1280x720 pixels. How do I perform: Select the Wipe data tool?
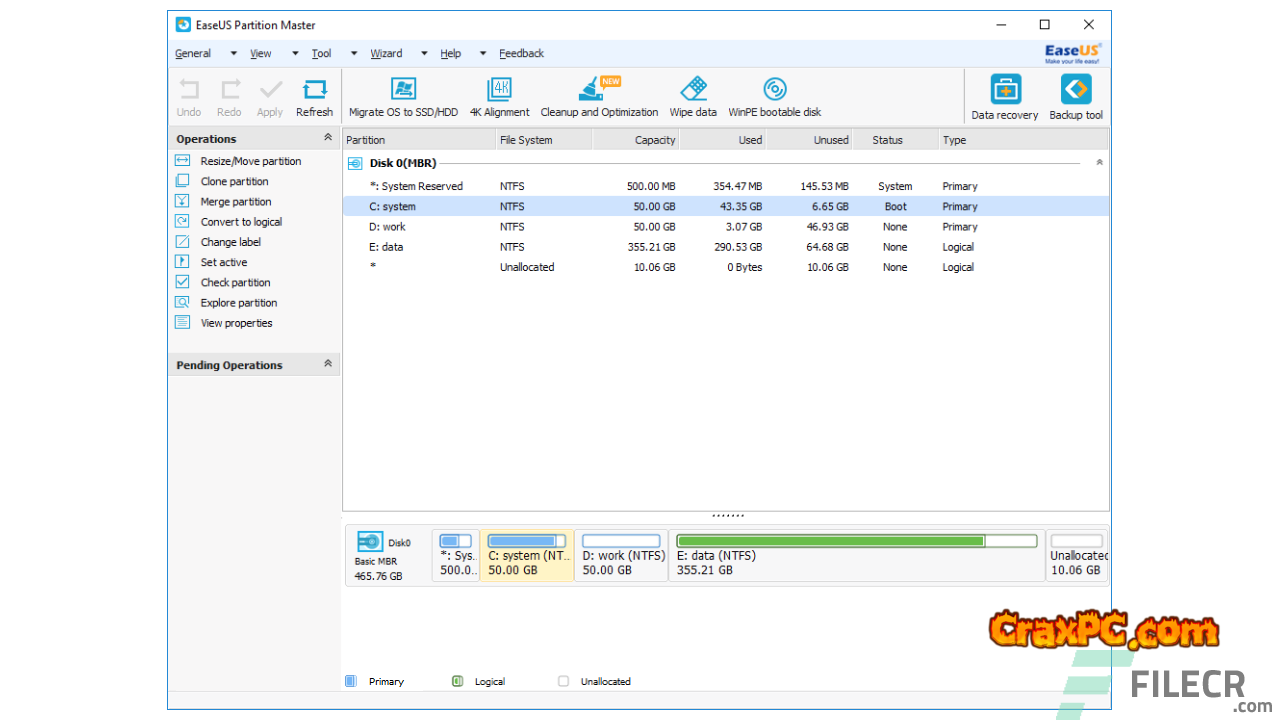pyautogui.click(x=693, y=90)
